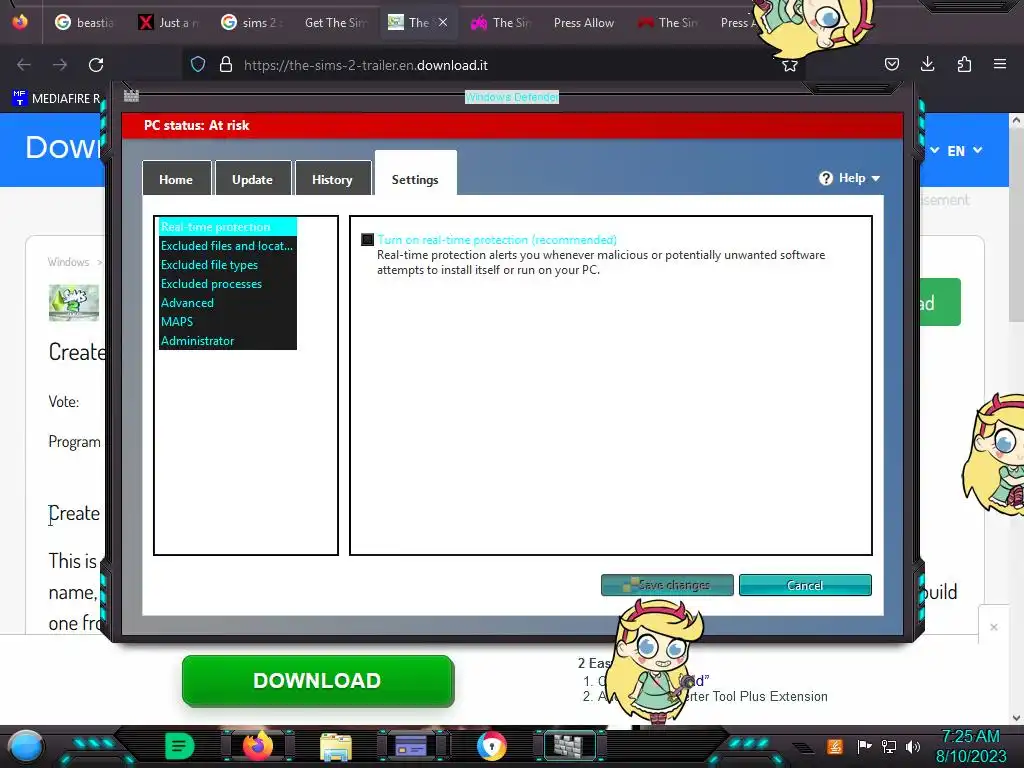Open the Home tab in Windows Defender

pos(176,178)
